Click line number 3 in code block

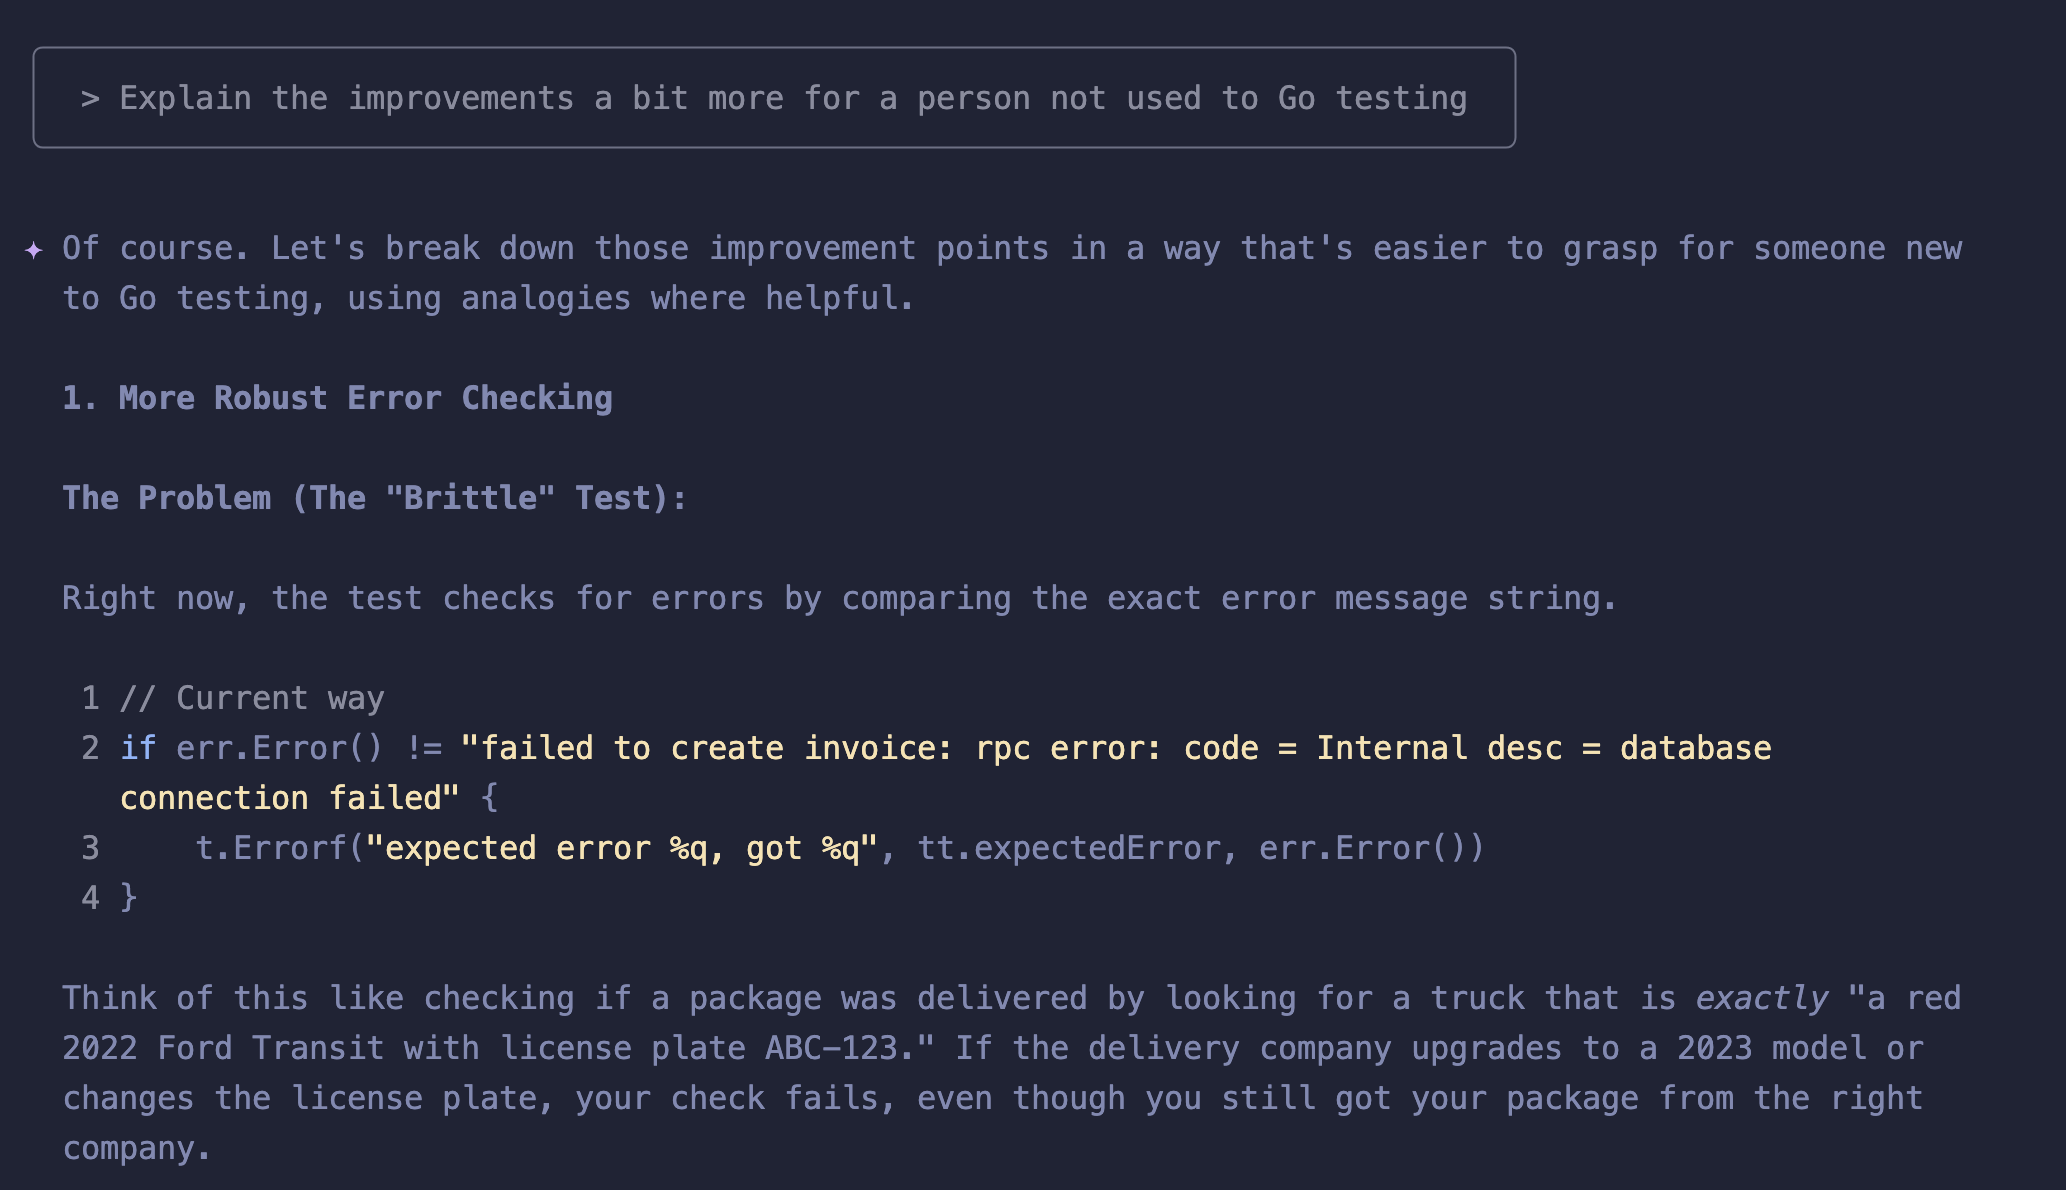point(90,848)
